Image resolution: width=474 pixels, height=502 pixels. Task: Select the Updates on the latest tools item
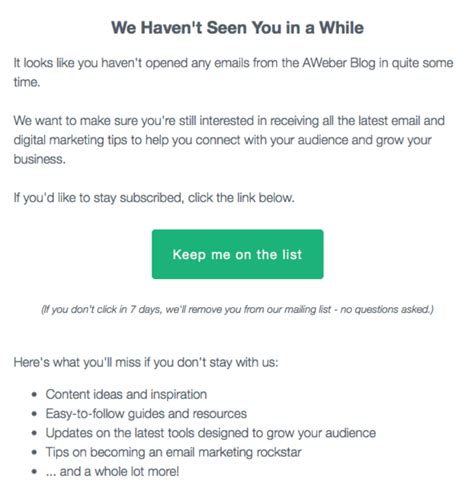coord(211,433)
